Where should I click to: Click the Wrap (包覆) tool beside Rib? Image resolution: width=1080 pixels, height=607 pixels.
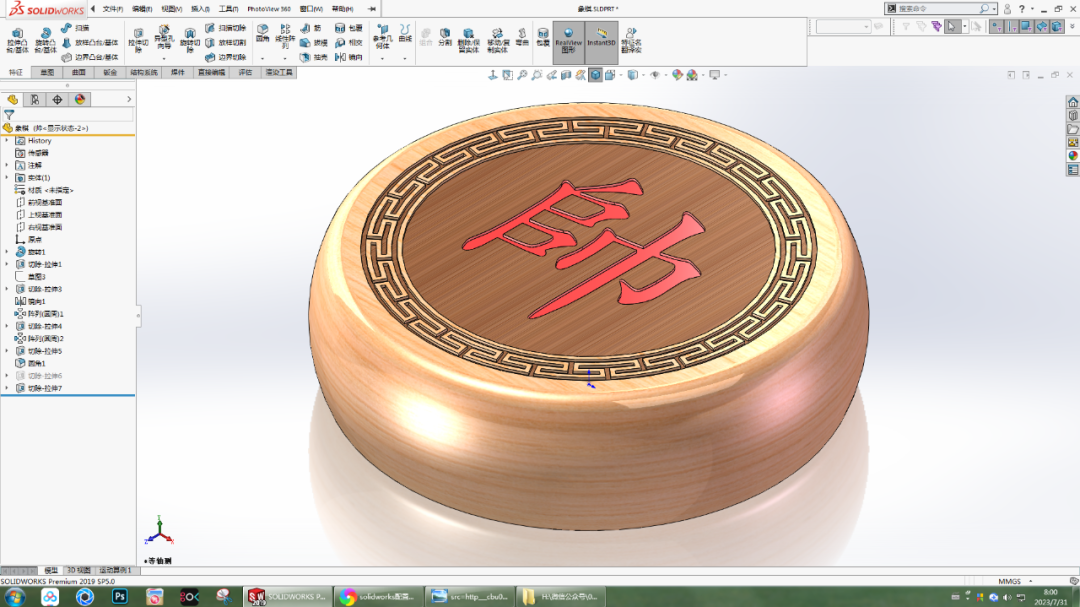pyautogui.click(x=349, y=28)
